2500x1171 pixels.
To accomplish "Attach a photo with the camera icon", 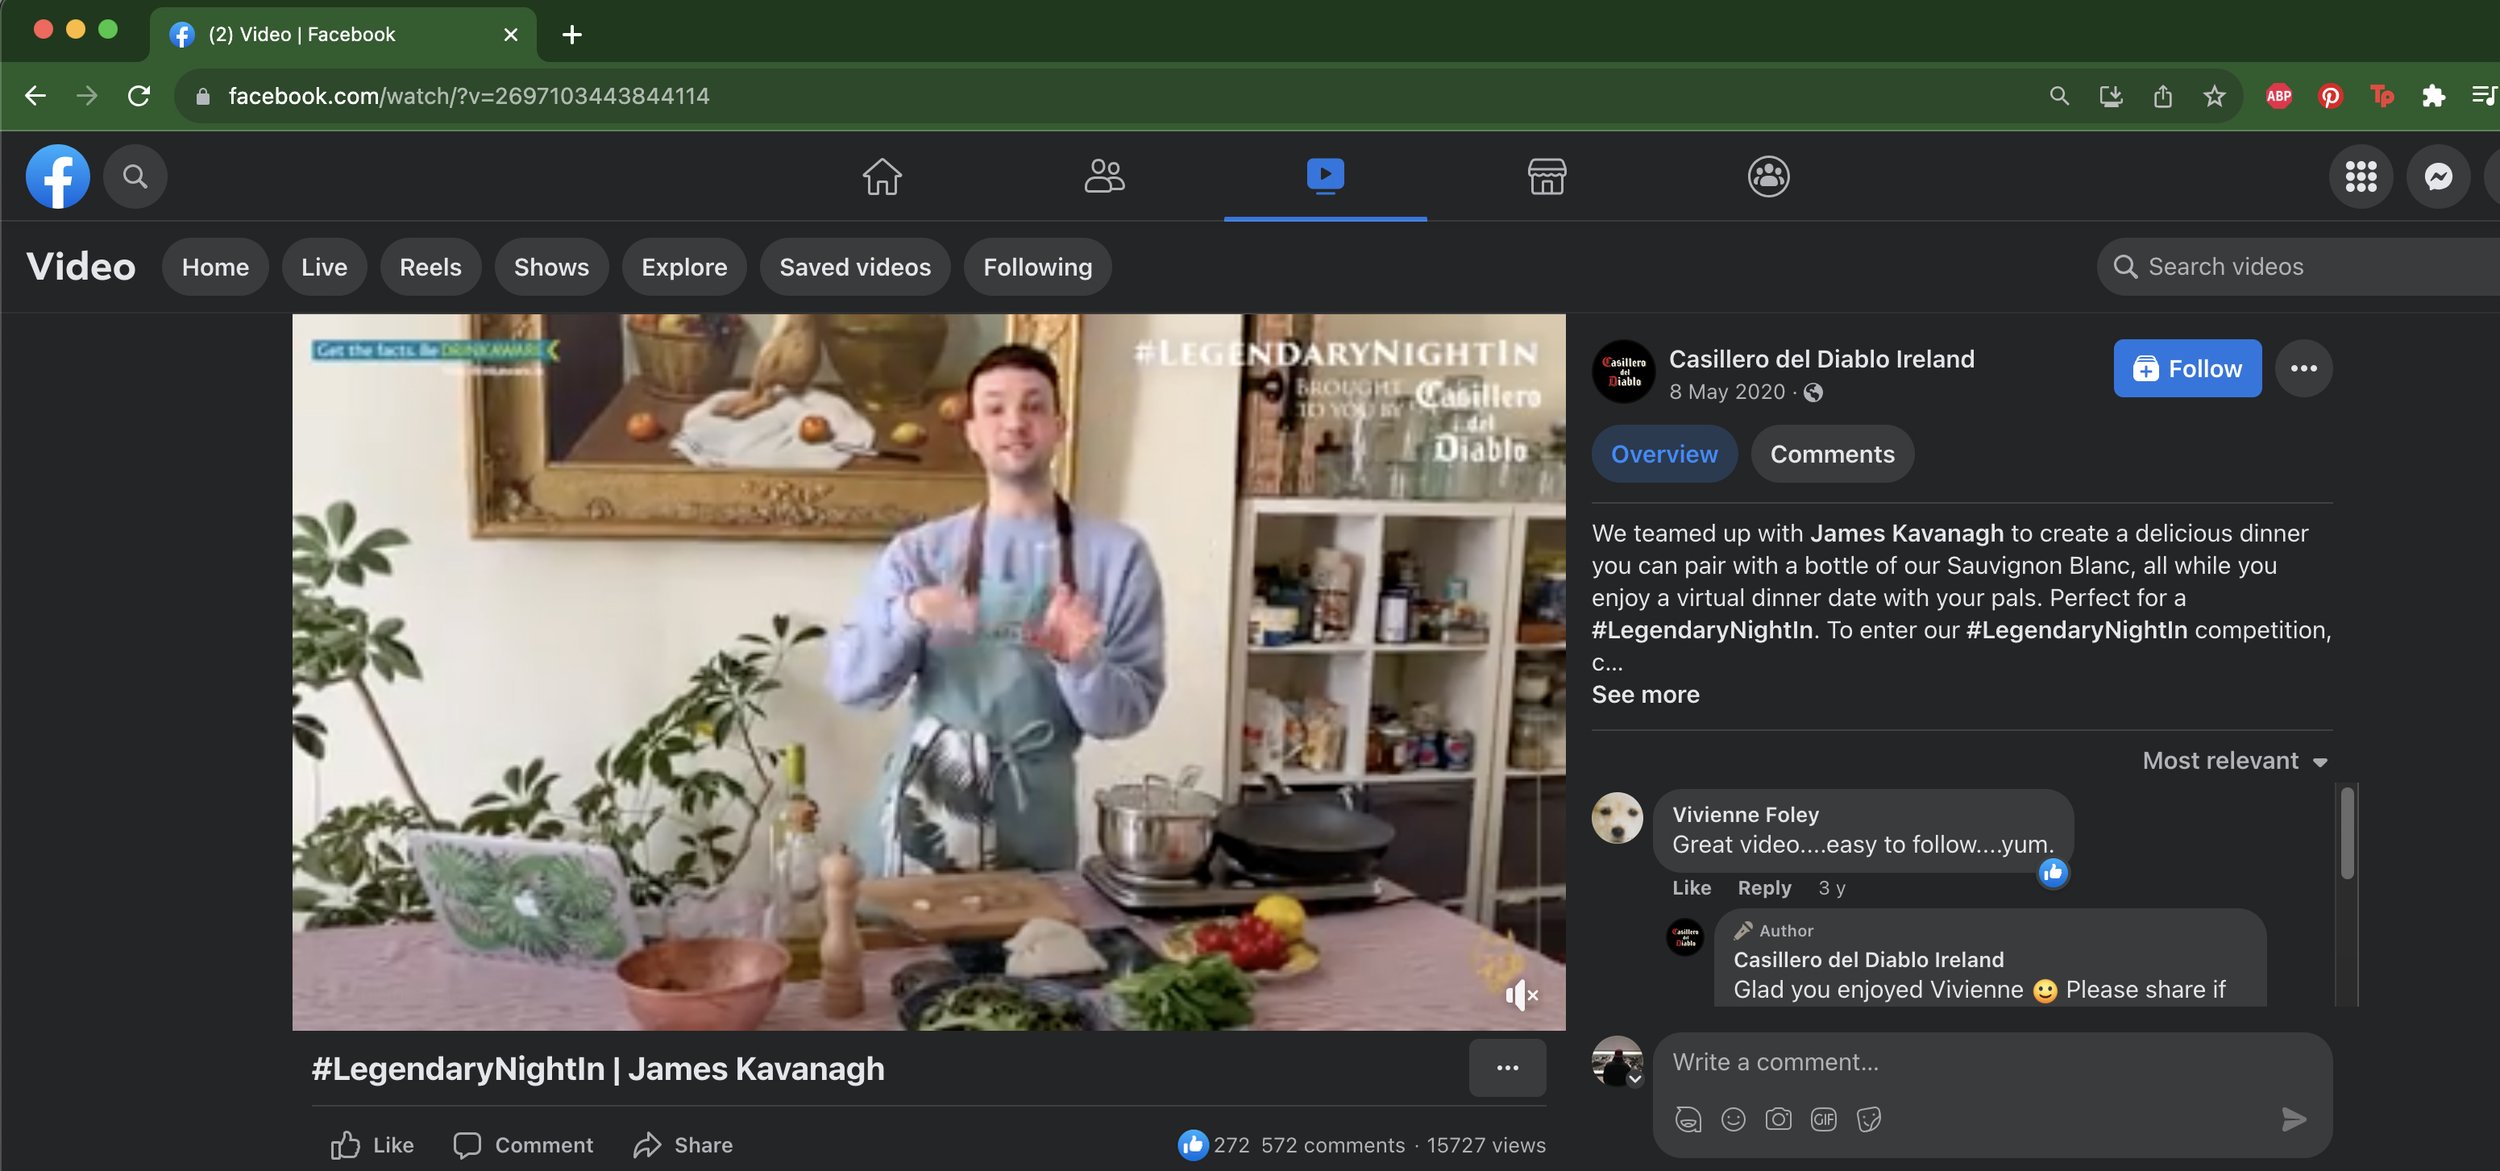I will coord(1778,1119).
